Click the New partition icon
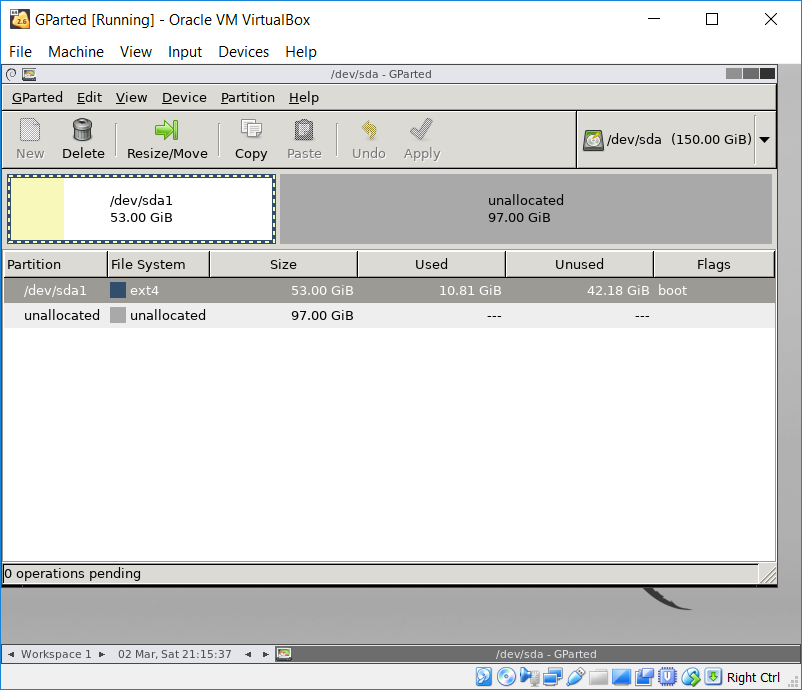The height and width of the screenshot is (690, 802). pyautogui.click(x=29, y=139)
